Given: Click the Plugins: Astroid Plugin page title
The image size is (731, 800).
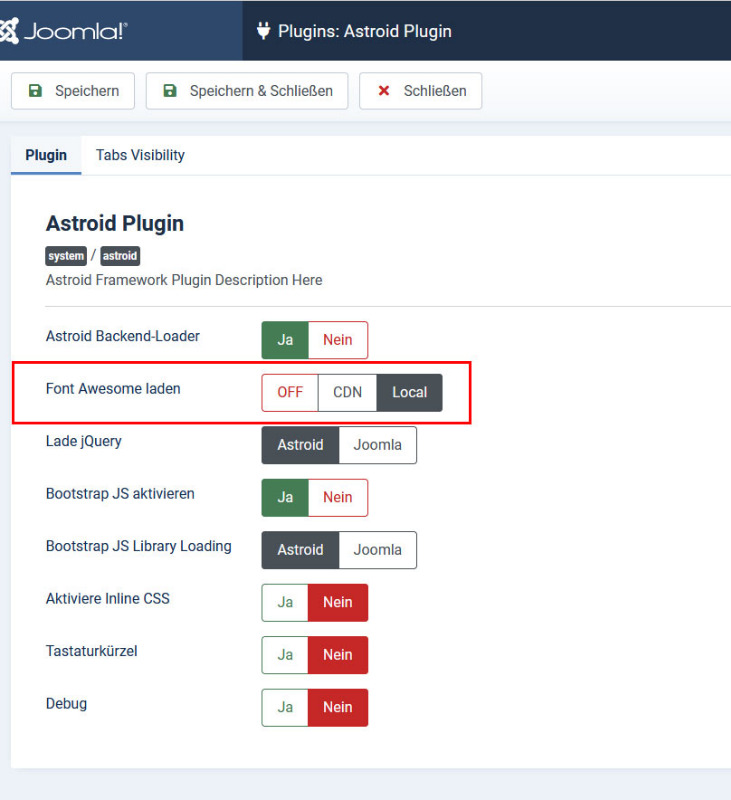Looking at the screenshot, I should 365,31.
